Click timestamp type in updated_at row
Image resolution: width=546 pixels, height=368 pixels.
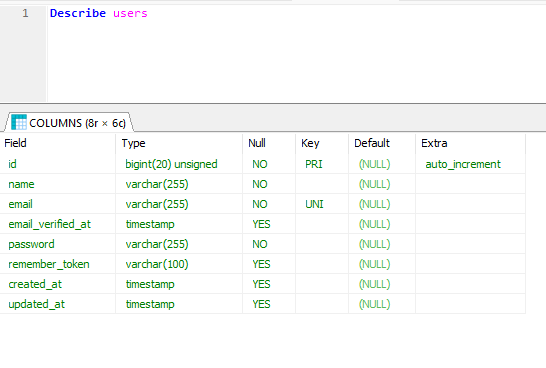179,304
